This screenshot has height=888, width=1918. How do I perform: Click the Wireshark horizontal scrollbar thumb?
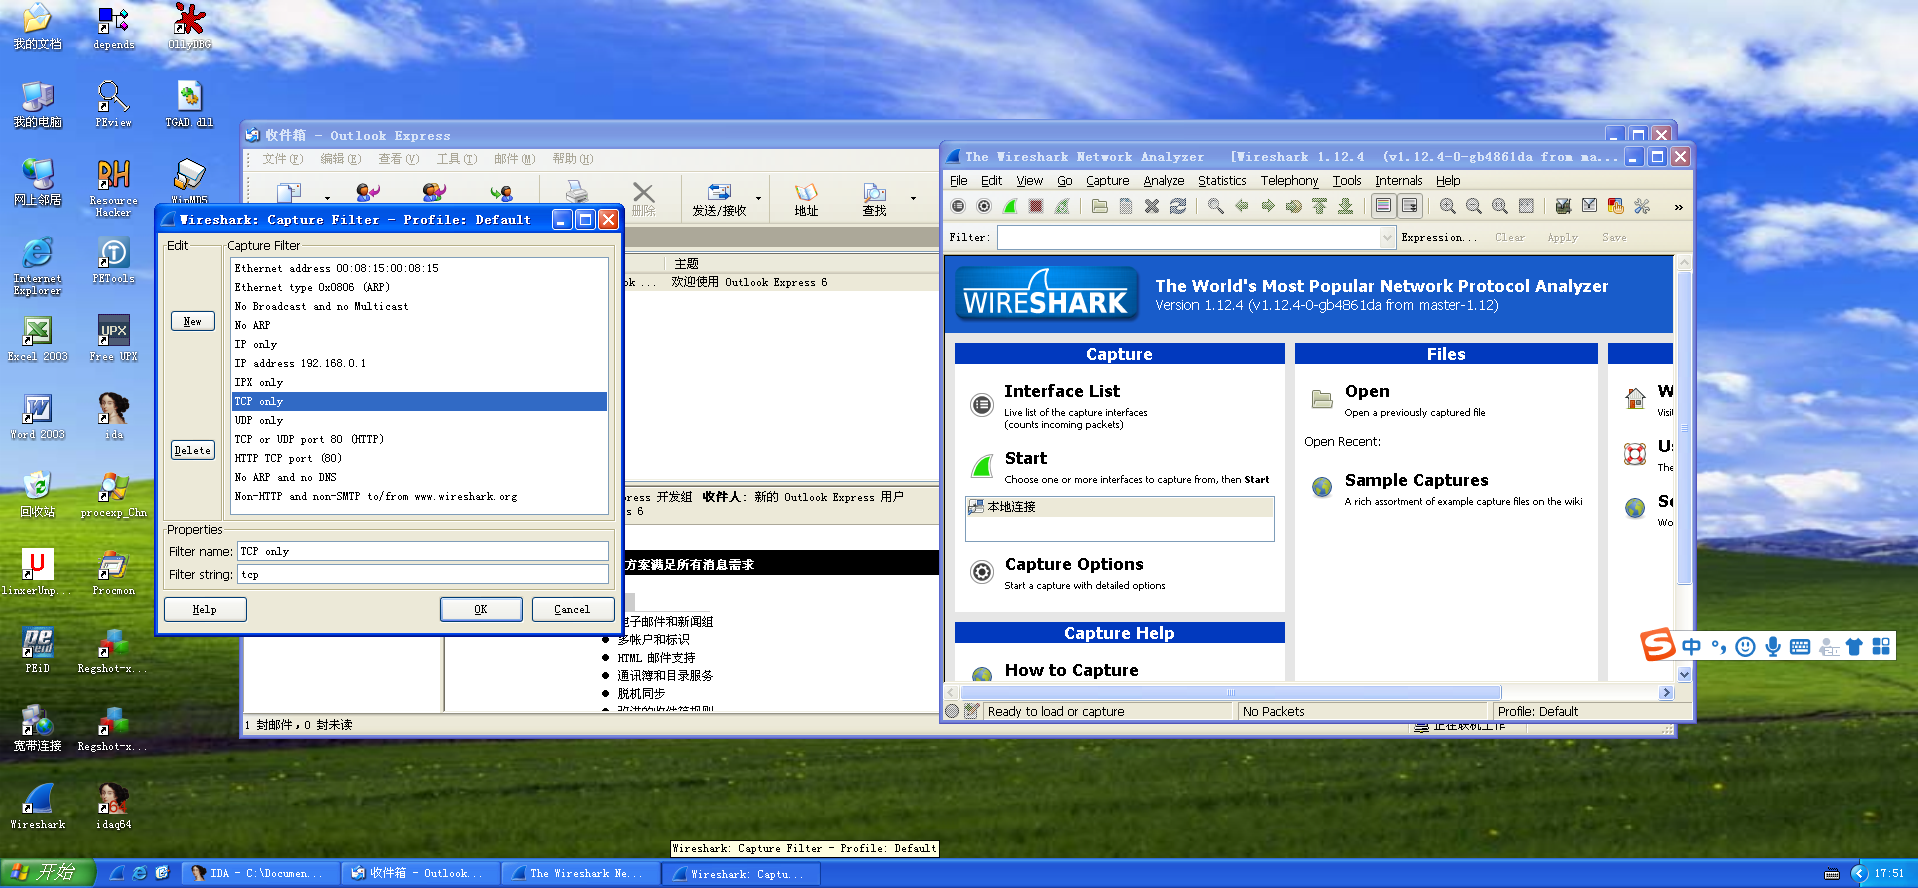[x=1230, y=692]
